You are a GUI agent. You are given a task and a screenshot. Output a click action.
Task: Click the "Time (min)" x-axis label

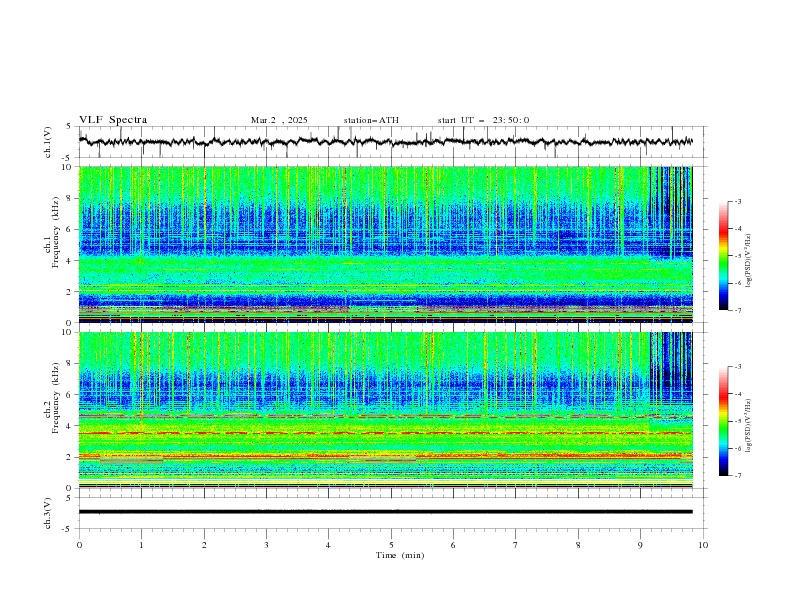400,555
